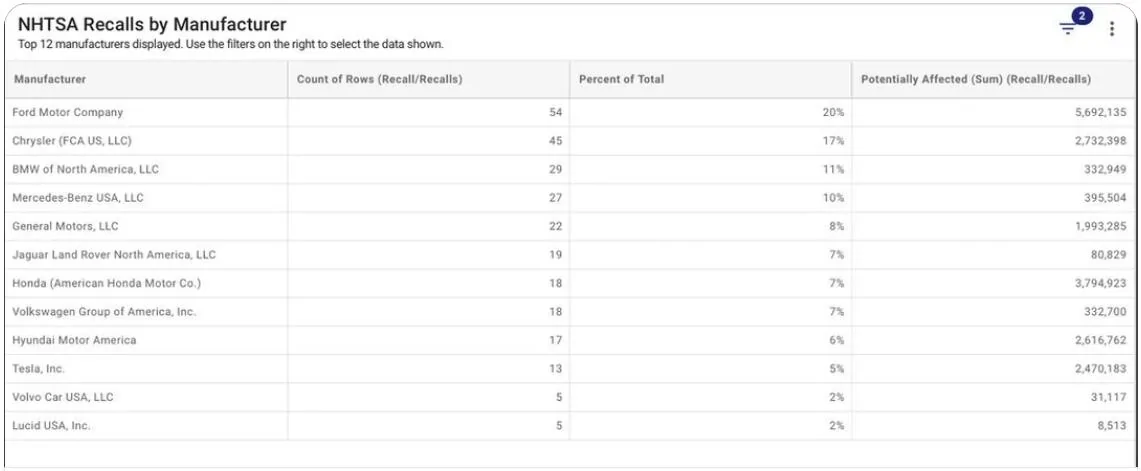This screenshot has width=1141, height=471.
Task: Click Jaguar Land Rover North America cell
Action: [114, 255]
